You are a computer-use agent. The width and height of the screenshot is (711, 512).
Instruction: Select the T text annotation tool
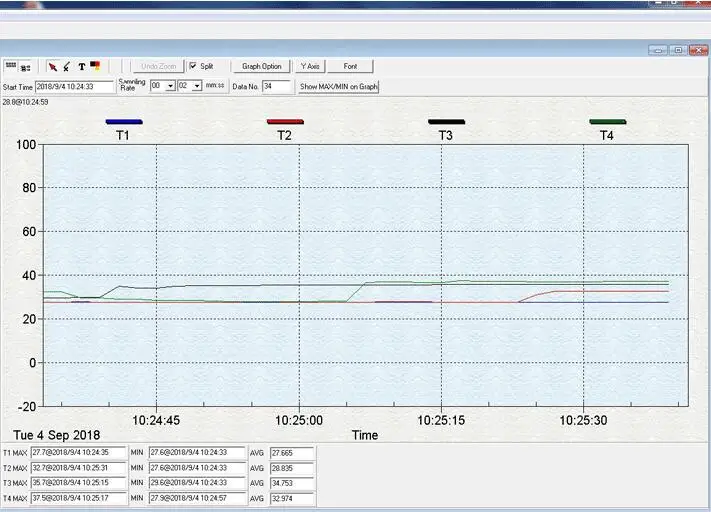point(82,67)
